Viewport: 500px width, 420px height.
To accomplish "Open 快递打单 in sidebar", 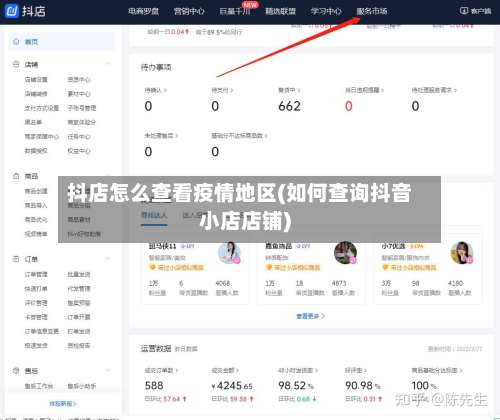I will pos(36,289).
